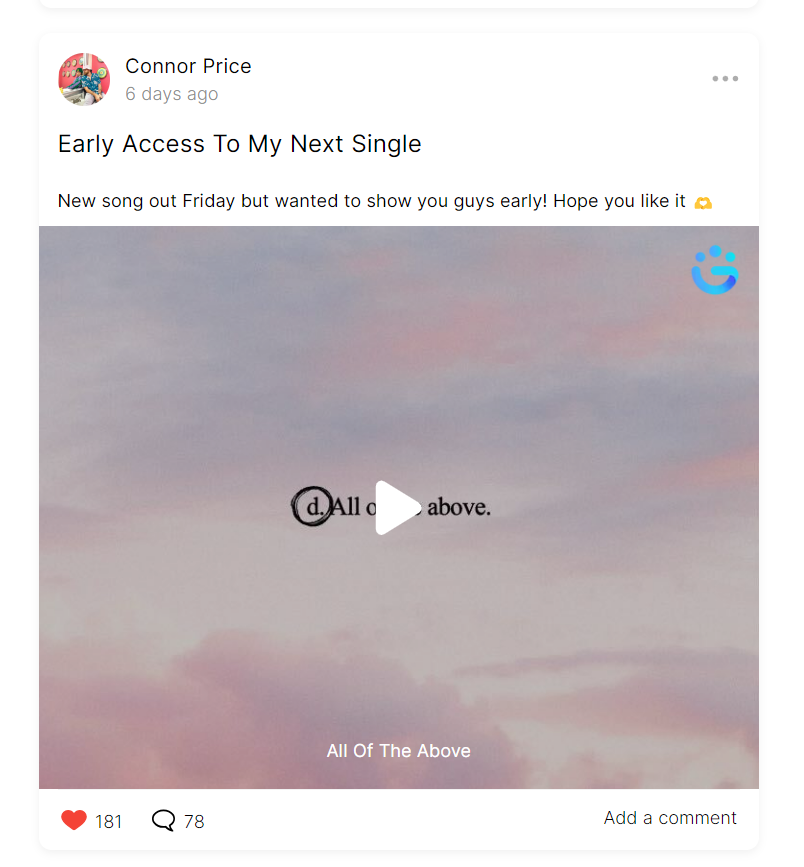The height and width of the screenshot is (867, 804).
Task: Click the heart-hands emoji in post text
Action: tap(703, 203)
